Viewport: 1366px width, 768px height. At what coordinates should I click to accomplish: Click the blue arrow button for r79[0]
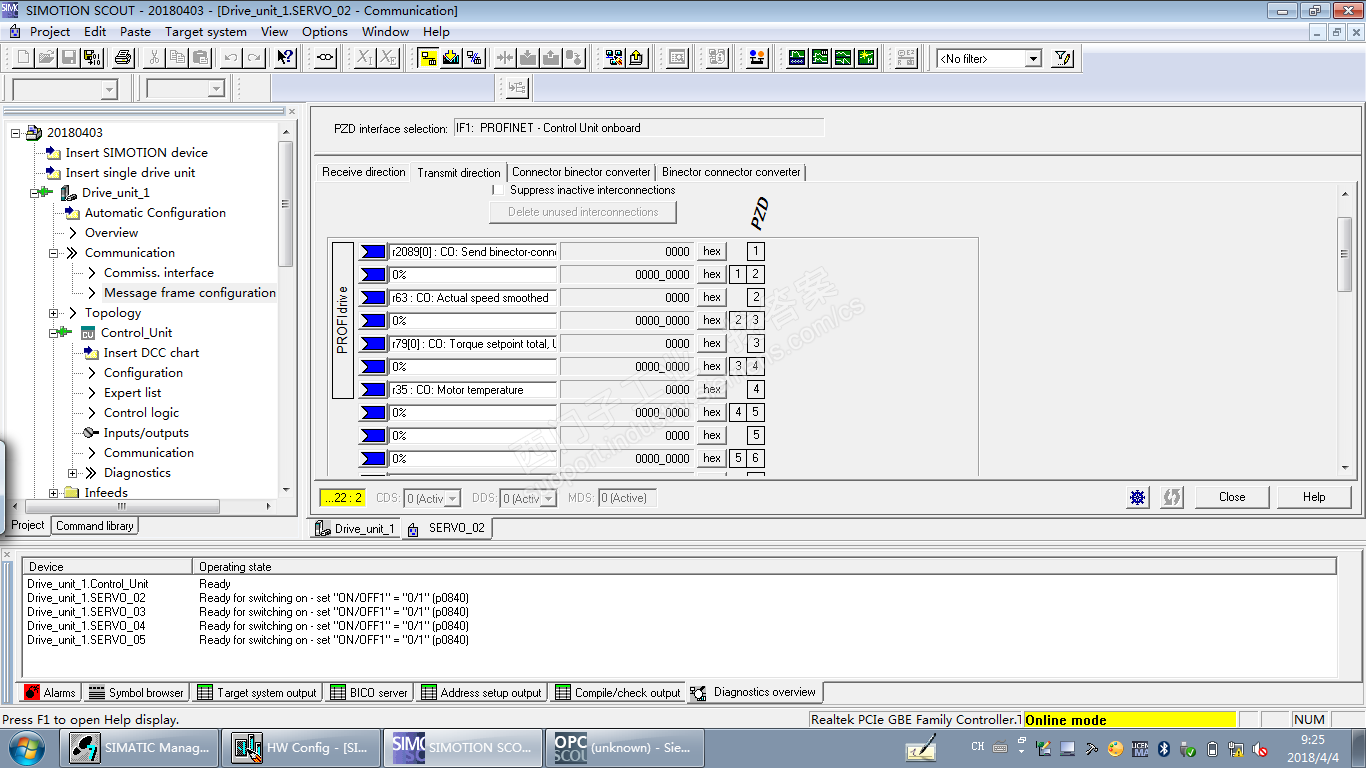coord(373,344)
